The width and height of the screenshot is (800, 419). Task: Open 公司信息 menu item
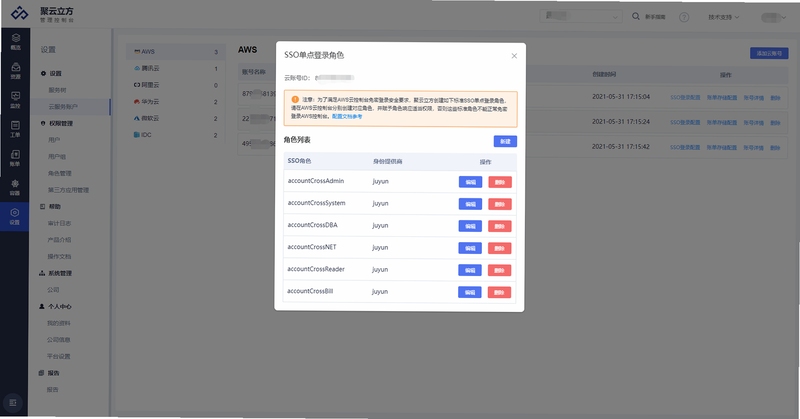click(59, 339)
